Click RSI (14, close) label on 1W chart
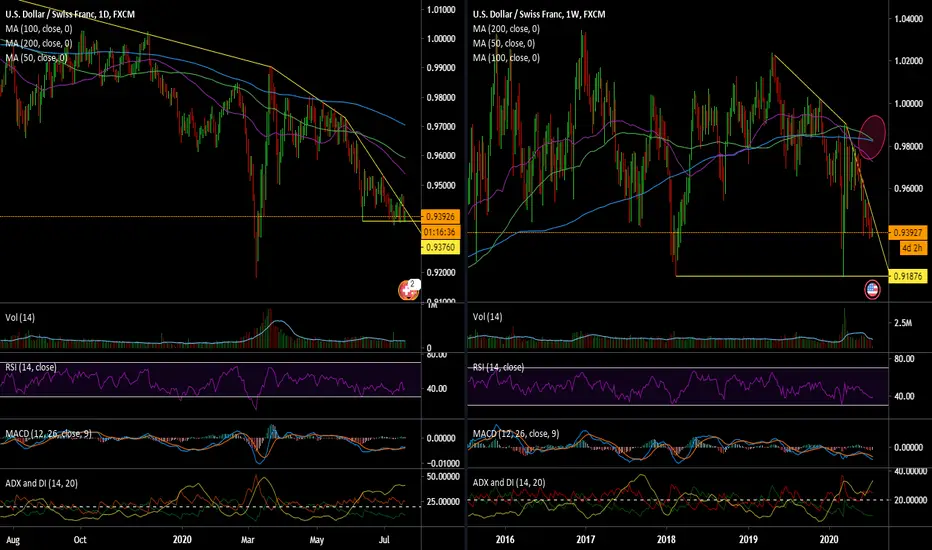932x550 pixels. (x=499, y=367)
